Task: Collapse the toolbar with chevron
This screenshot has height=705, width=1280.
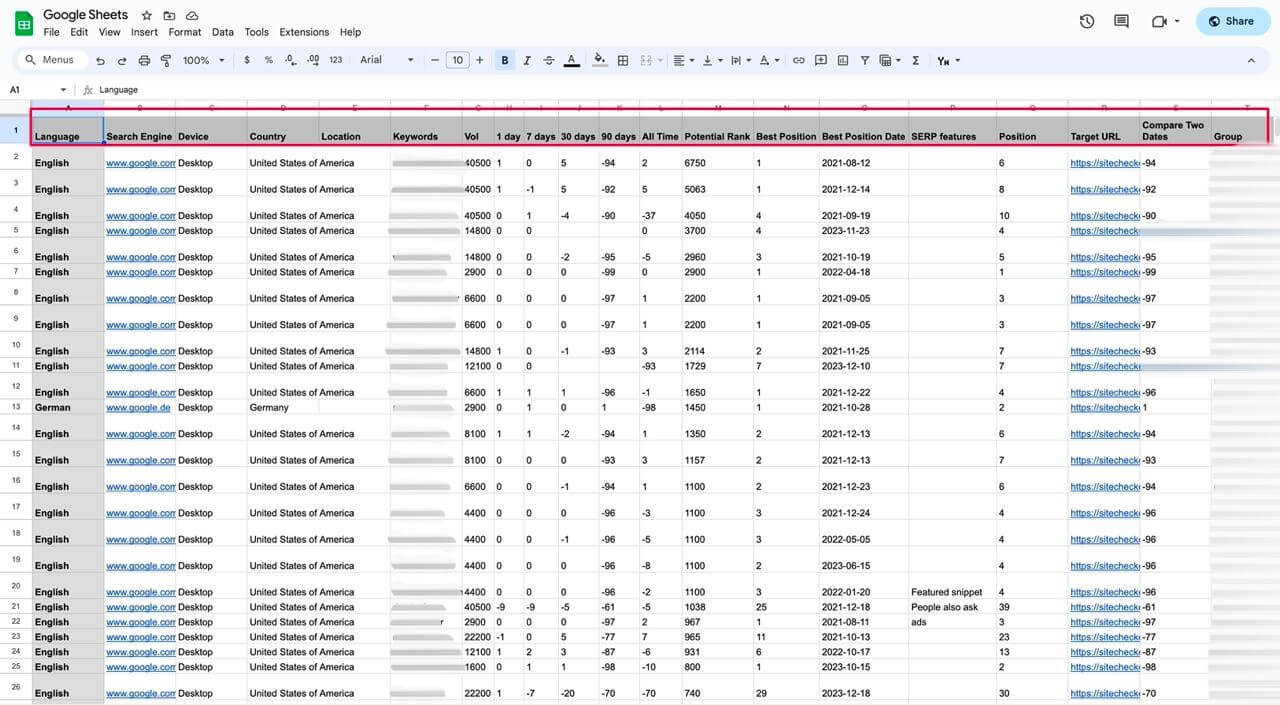Action: tap(1251, 60)
